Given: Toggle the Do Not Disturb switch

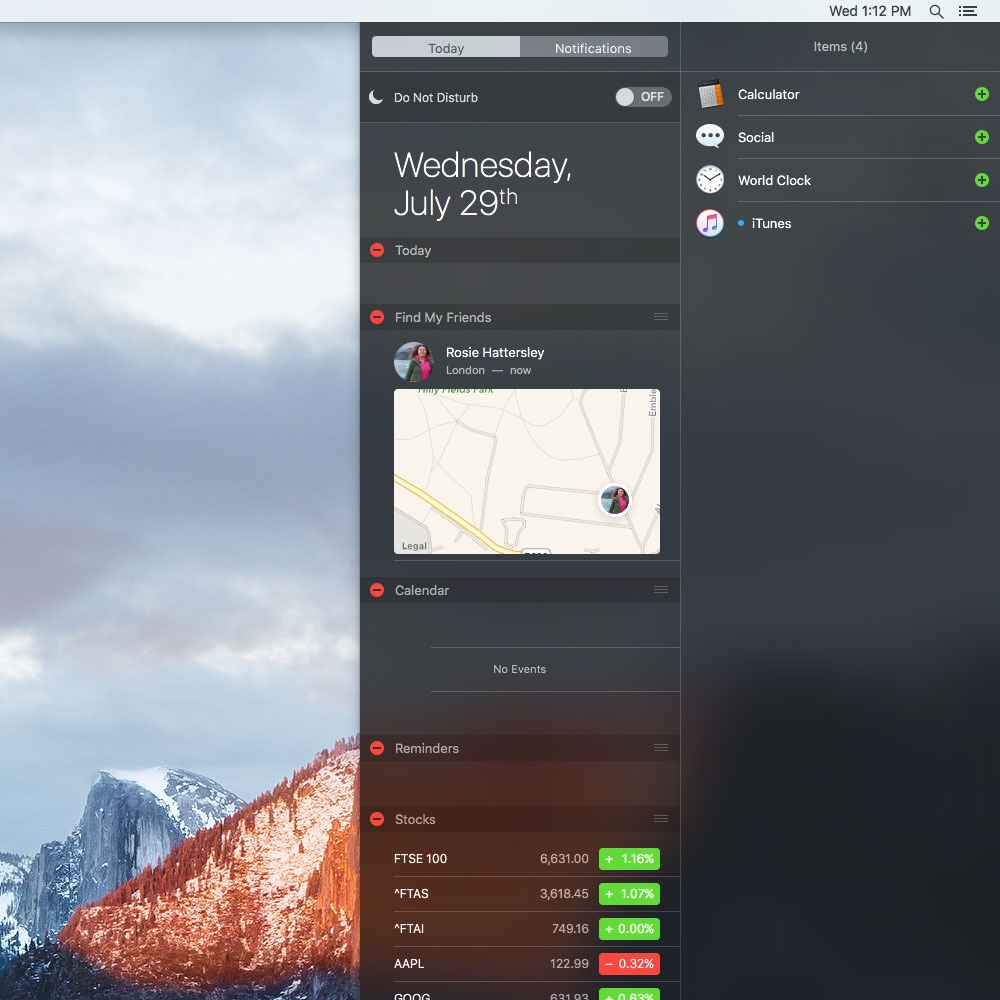Looking at the screenshot, I should (643, 97).
